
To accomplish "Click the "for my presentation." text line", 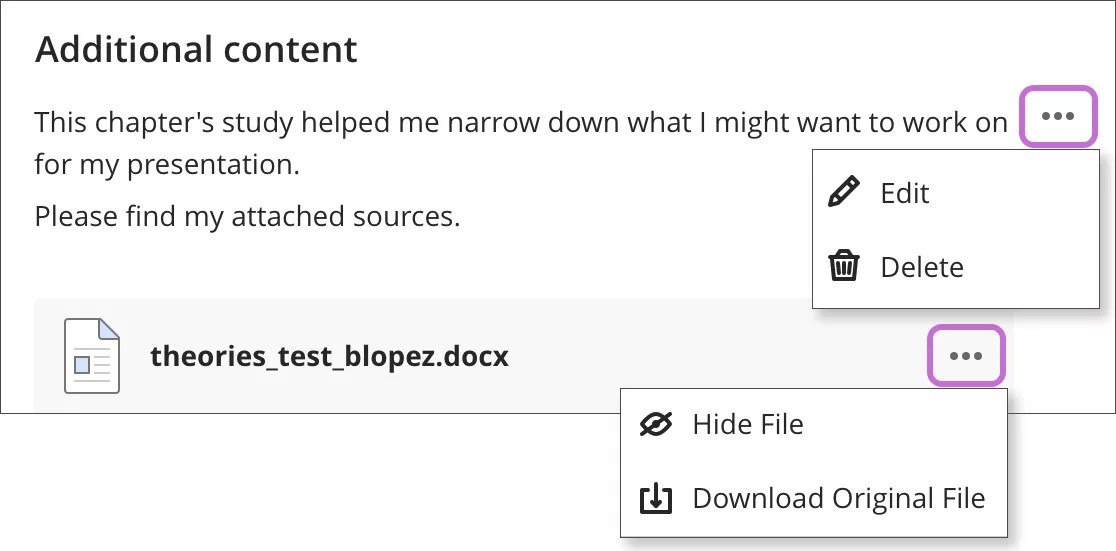I will [167, 164].
